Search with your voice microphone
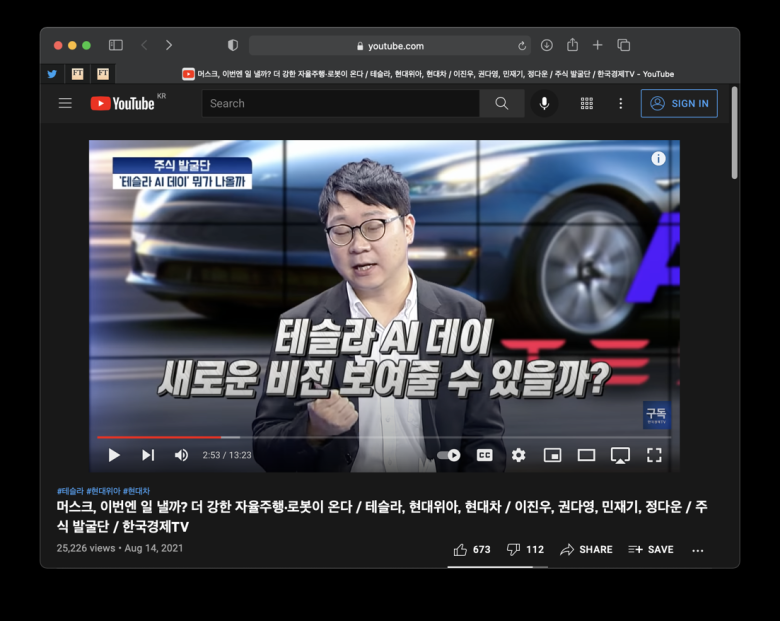Screen dimensions: 780x621 544,104
